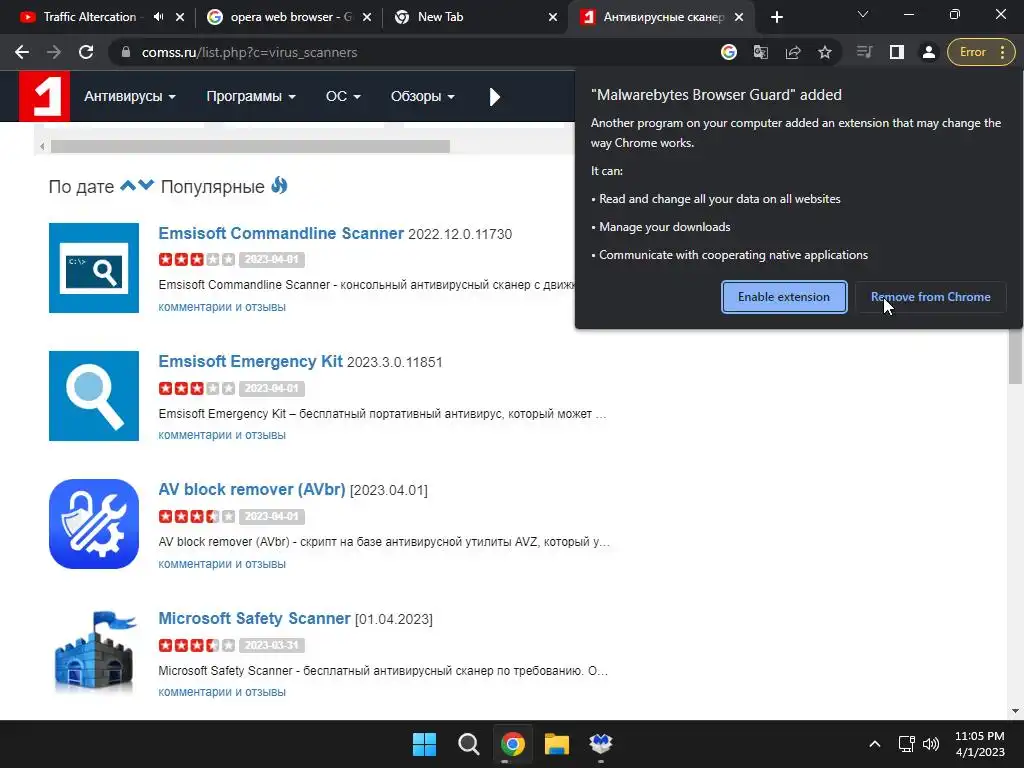Open Emsisoft Emergency Kit link
The image size is (1024, 768).
point(250,361)
